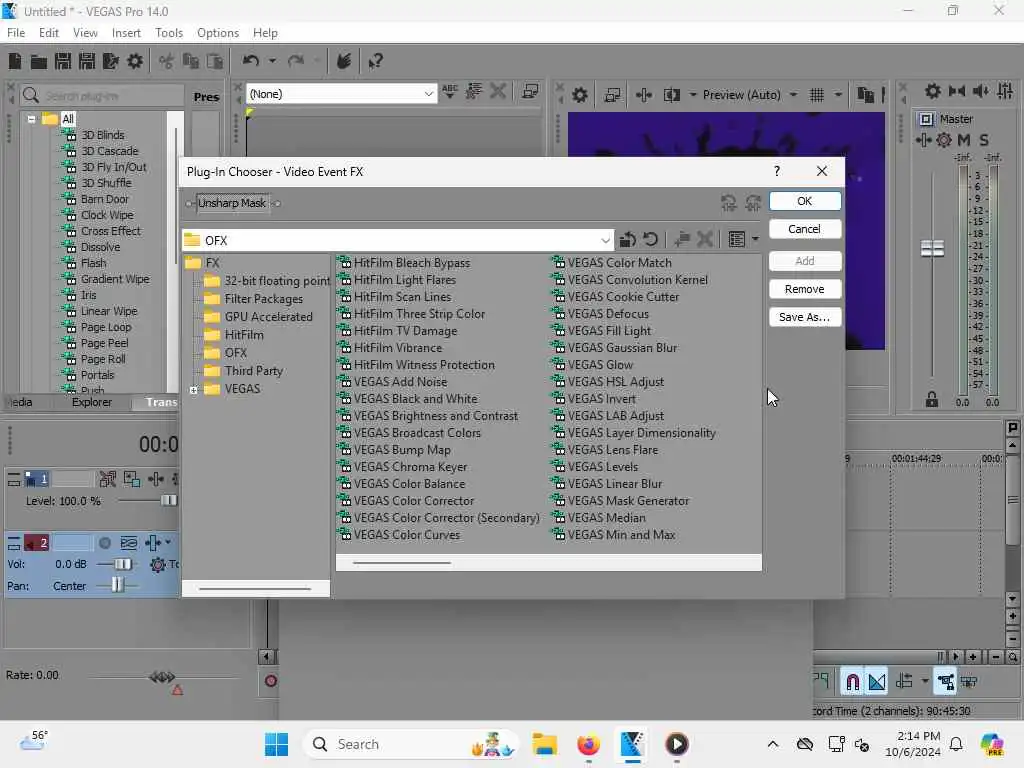
Task: Click the notification bell in system tray
Action: click(955, 744)
